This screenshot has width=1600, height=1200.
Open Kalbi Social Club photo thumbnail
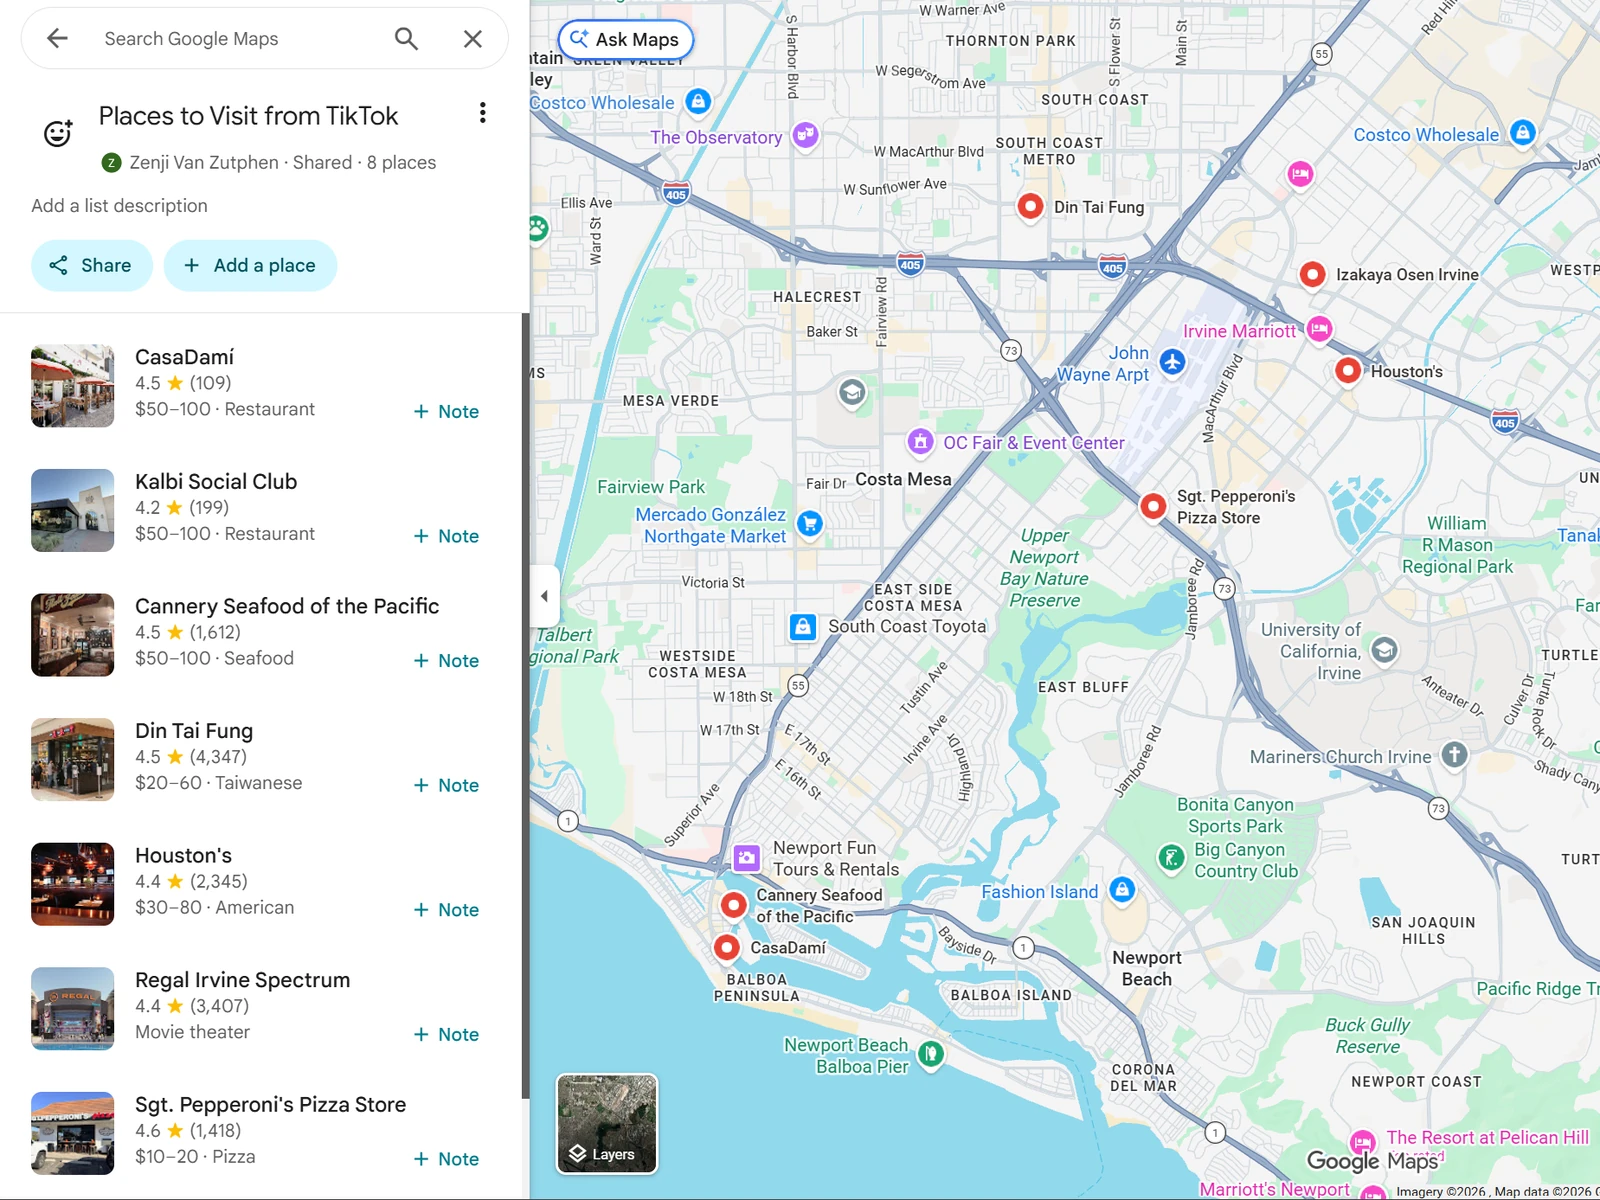pos(73,511)
